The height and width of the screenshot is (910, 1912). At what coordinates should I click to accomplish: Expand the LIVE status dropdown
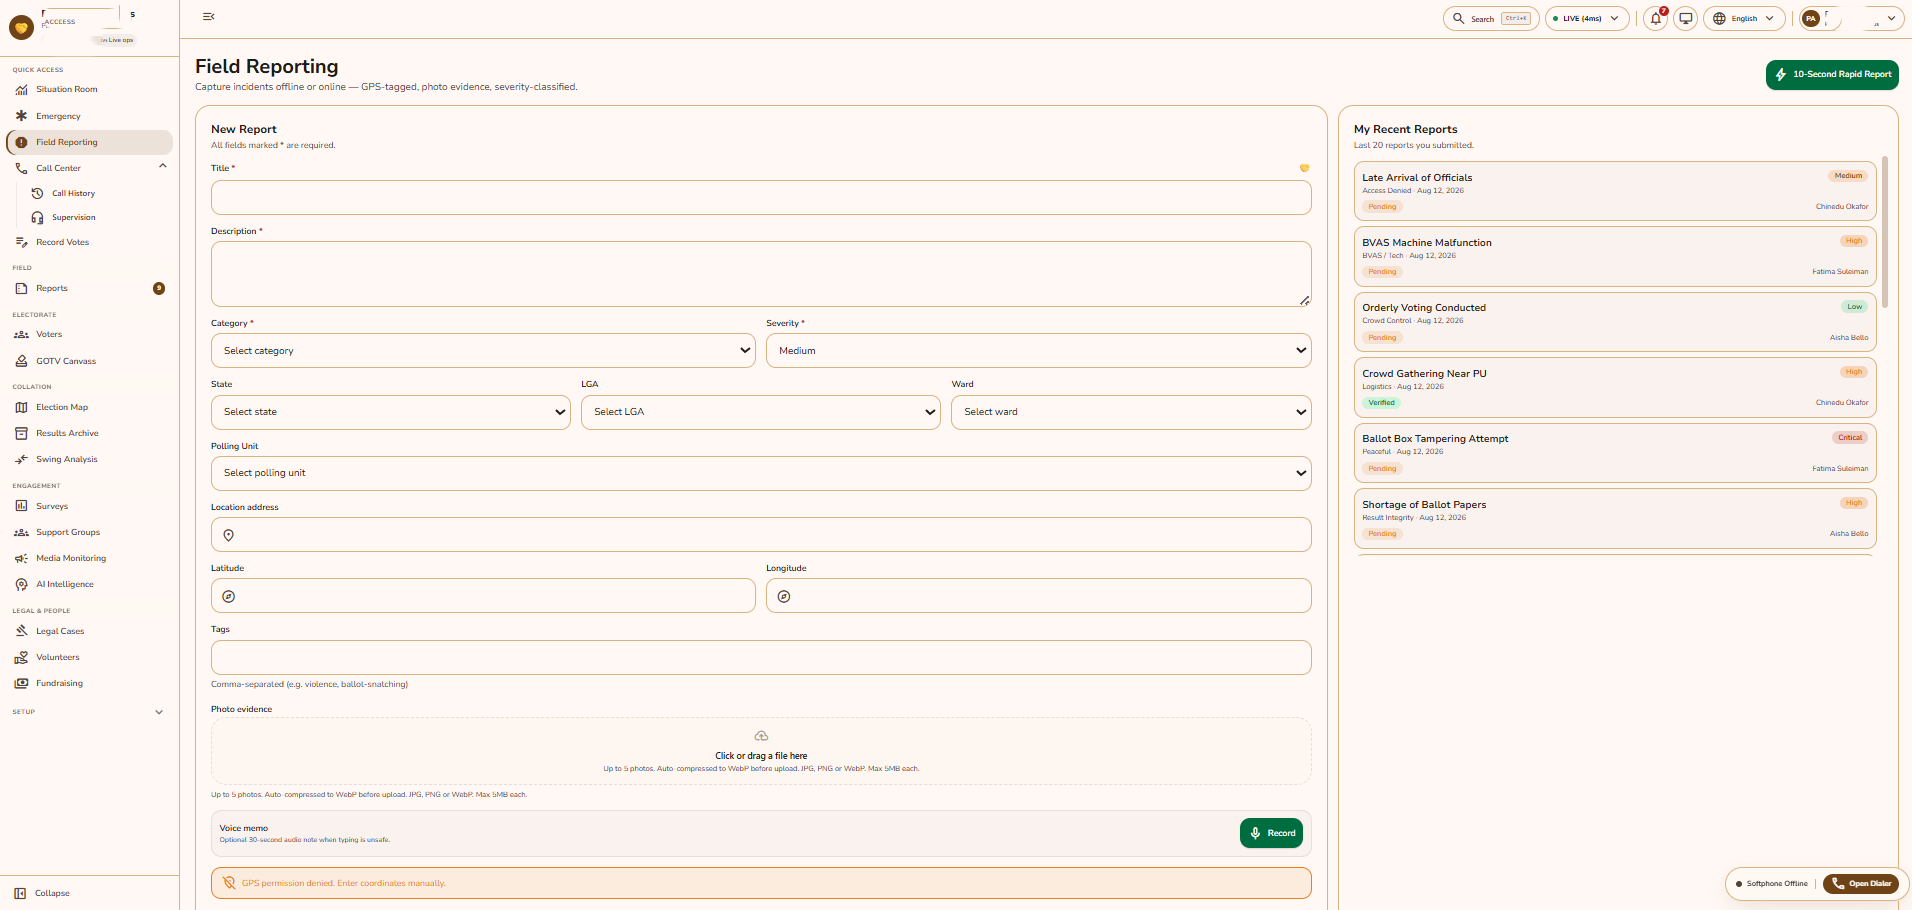pyautogui.click(x=1587, y=19)
